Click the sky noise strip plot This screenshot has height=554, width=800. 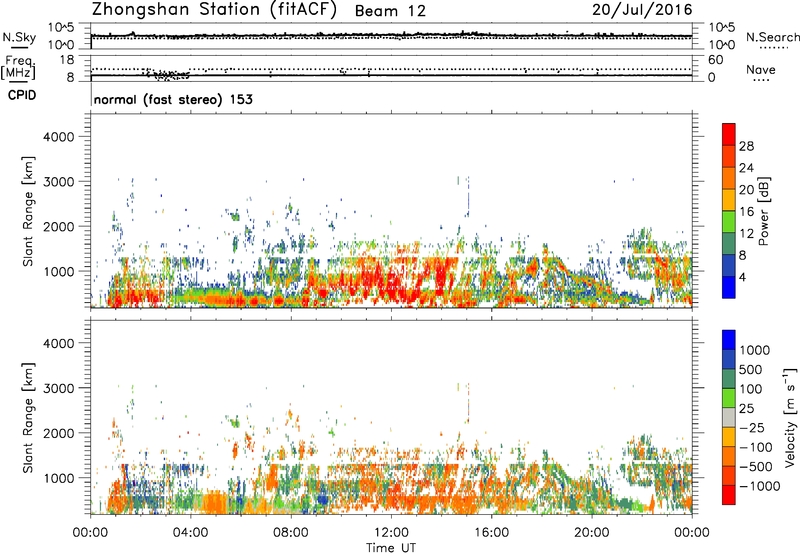(x=391, y=36)
